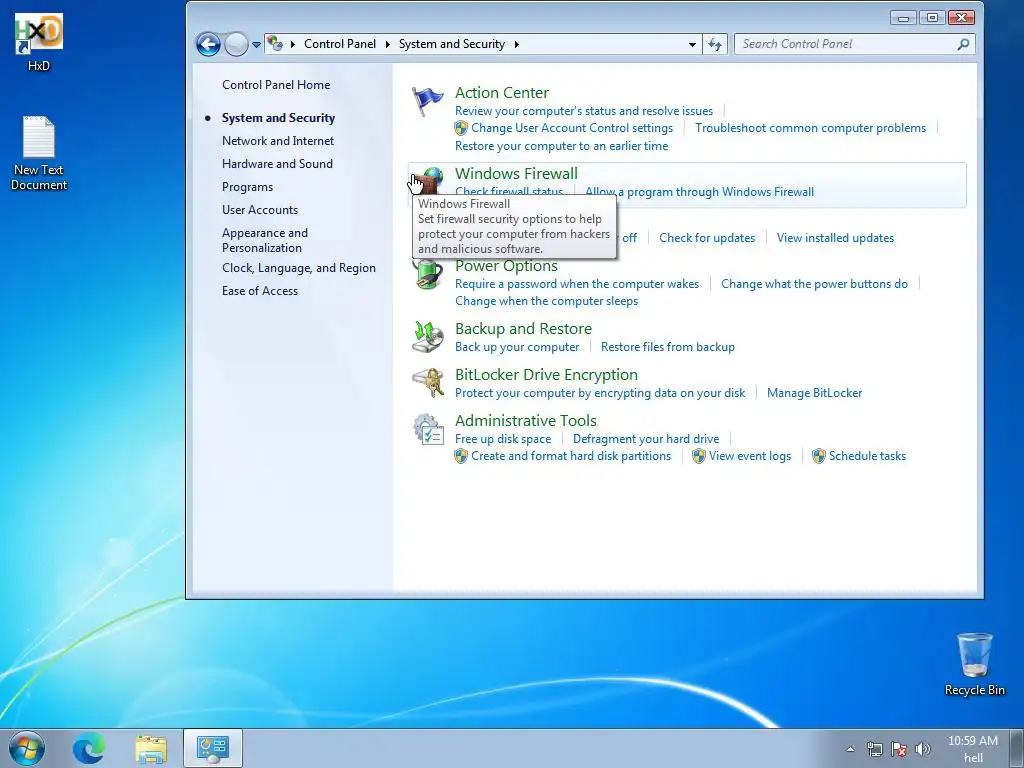
Task: Expand breadcrumb arrow after Control Panel
Action: point(387,44)
